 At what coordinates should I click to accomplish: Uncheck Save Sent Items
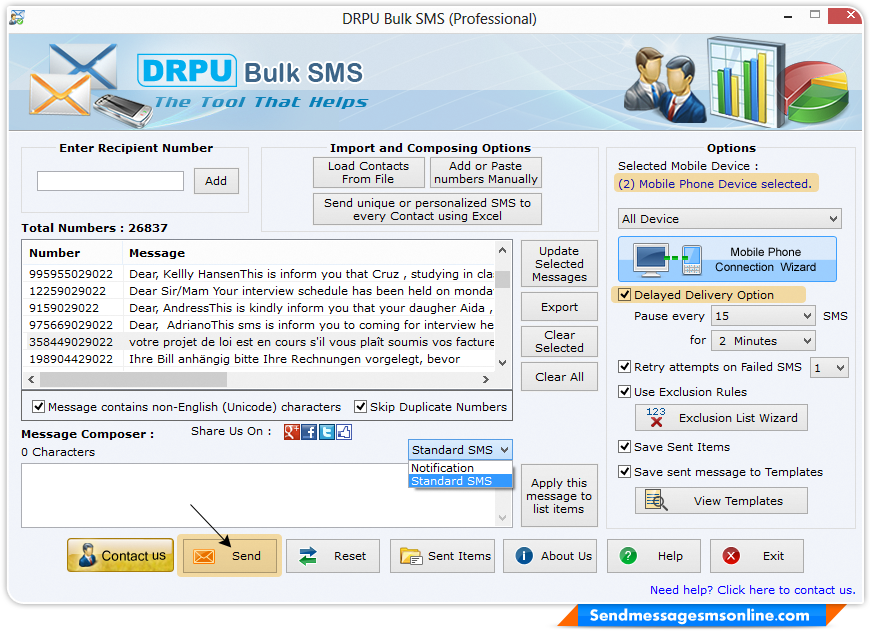tap(624, 447)
